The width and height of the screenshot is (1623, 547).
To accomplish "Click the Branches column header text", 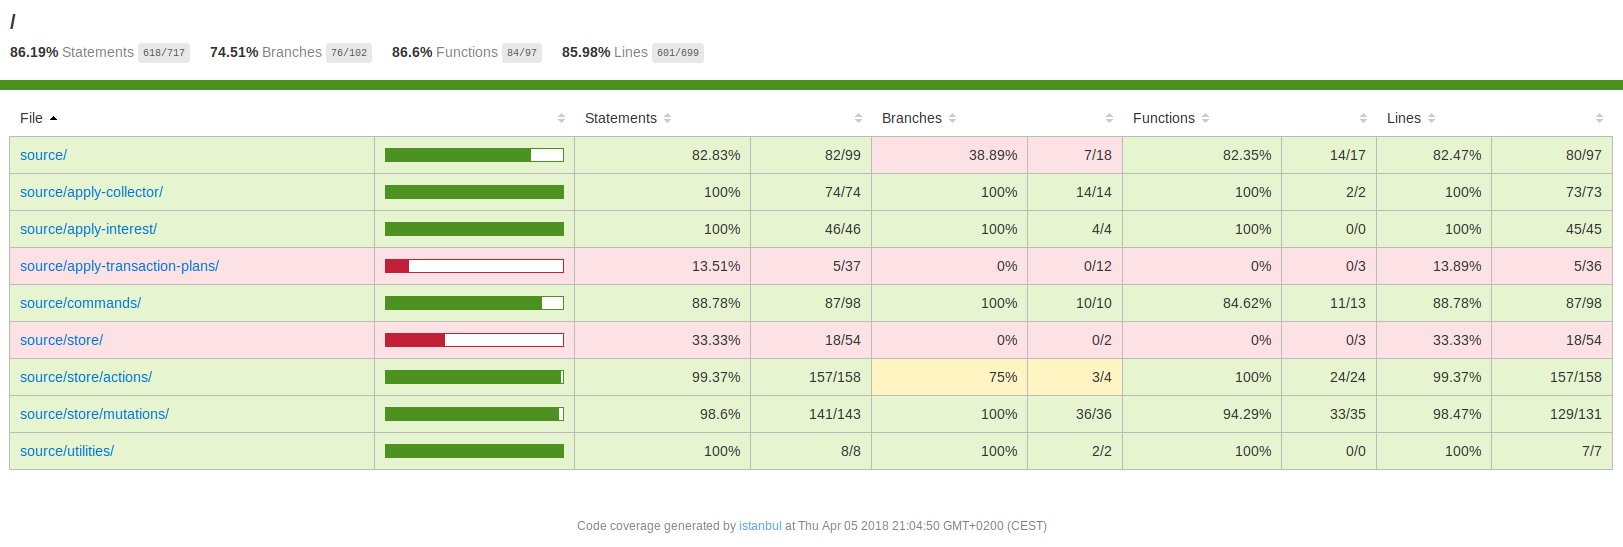I will 912,118.
